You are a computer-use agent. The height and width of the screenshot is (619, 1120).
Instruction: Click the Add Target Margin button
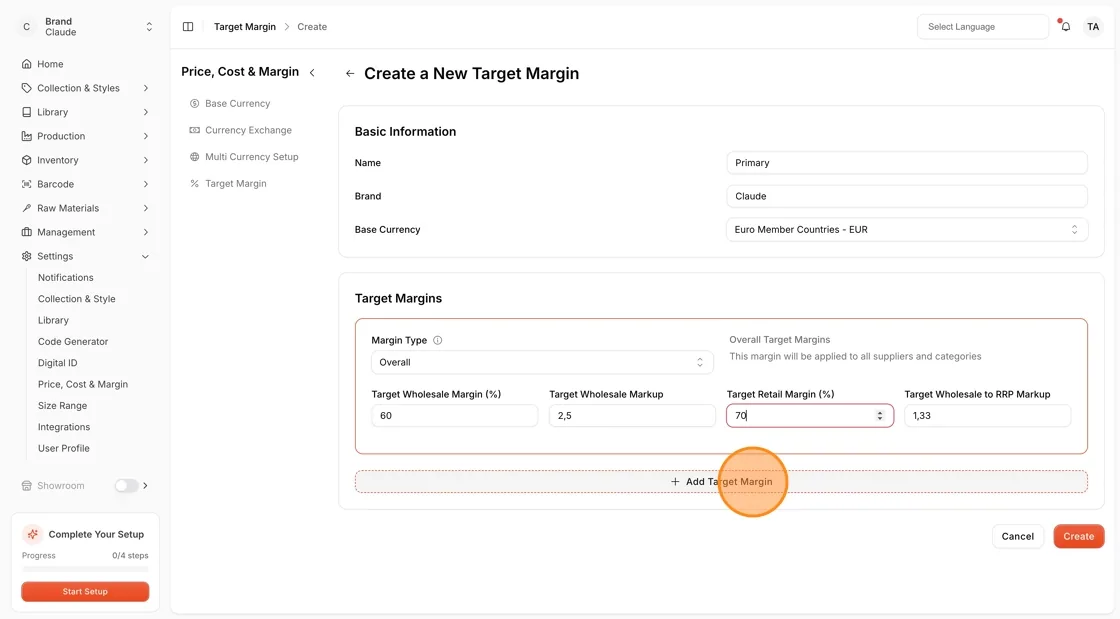[x=721, y=482]
